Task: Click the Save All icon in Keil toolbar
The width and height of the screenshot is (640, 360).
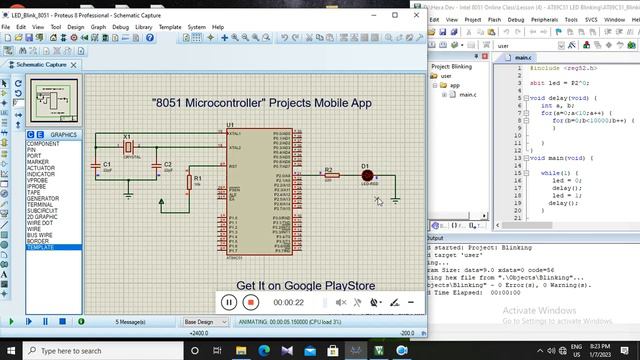Action: point(453,32)
